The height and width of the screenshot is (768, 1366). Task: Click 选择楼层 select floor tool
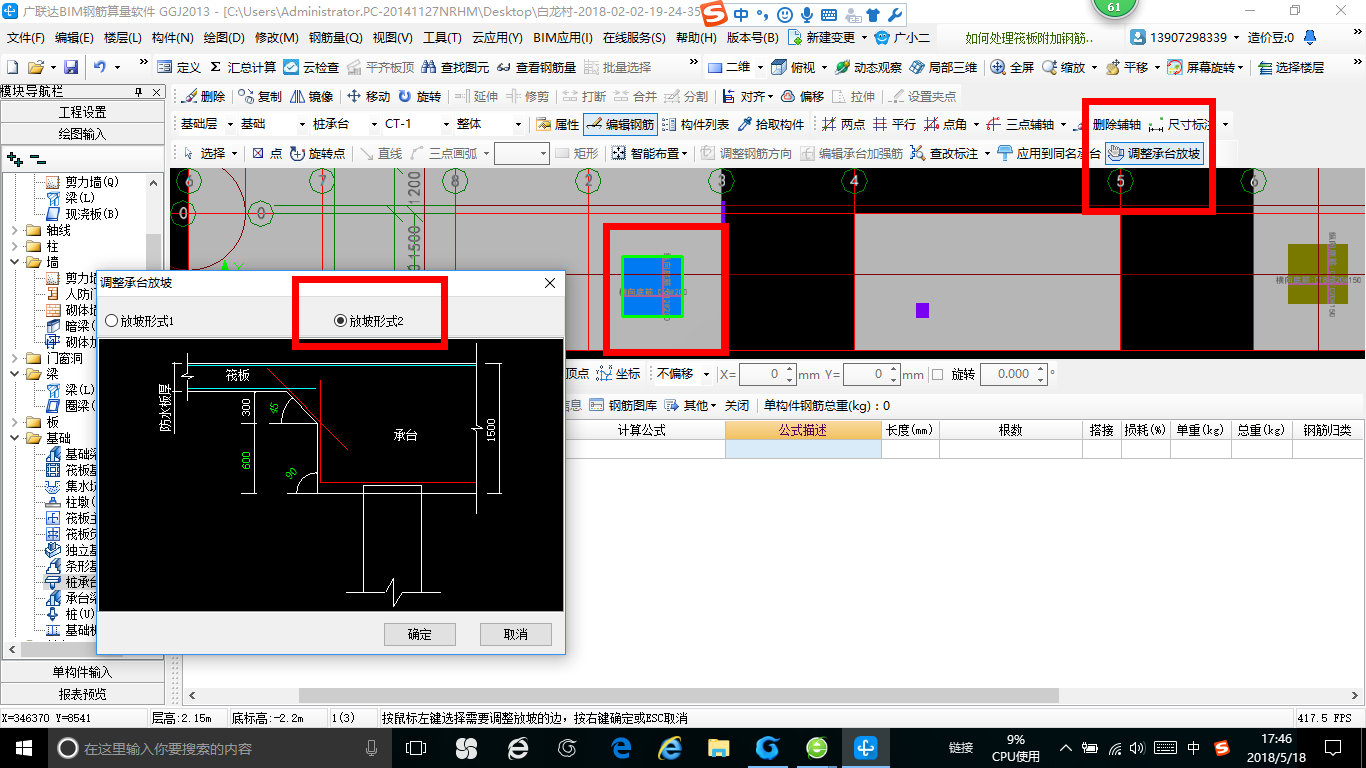[1292, 67]
